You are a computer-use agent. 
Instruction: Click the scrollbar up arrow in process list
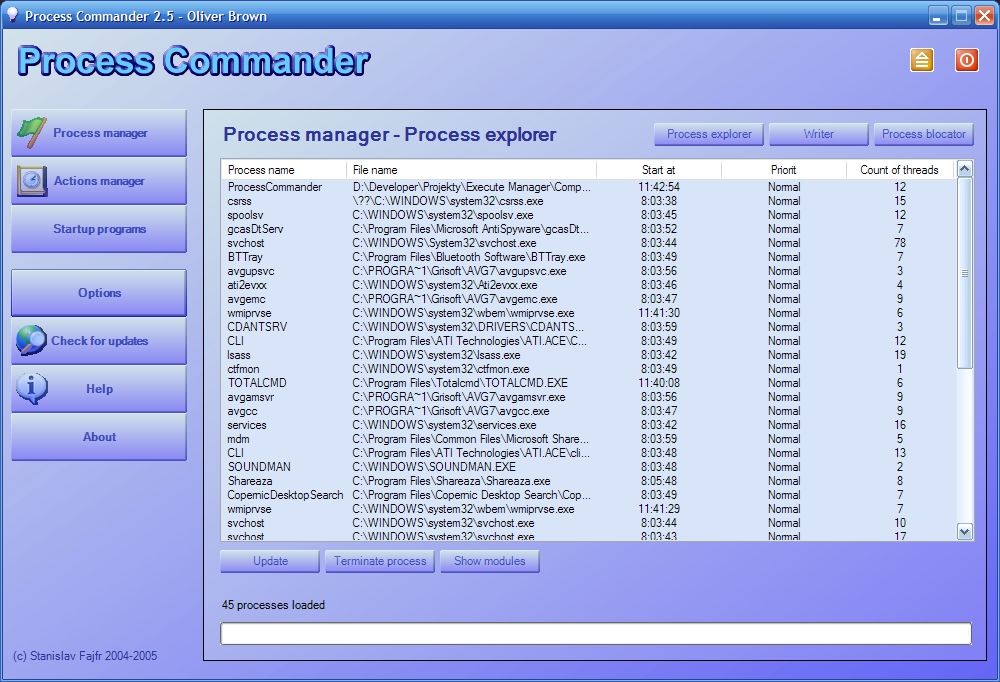(x=965, y=169)
